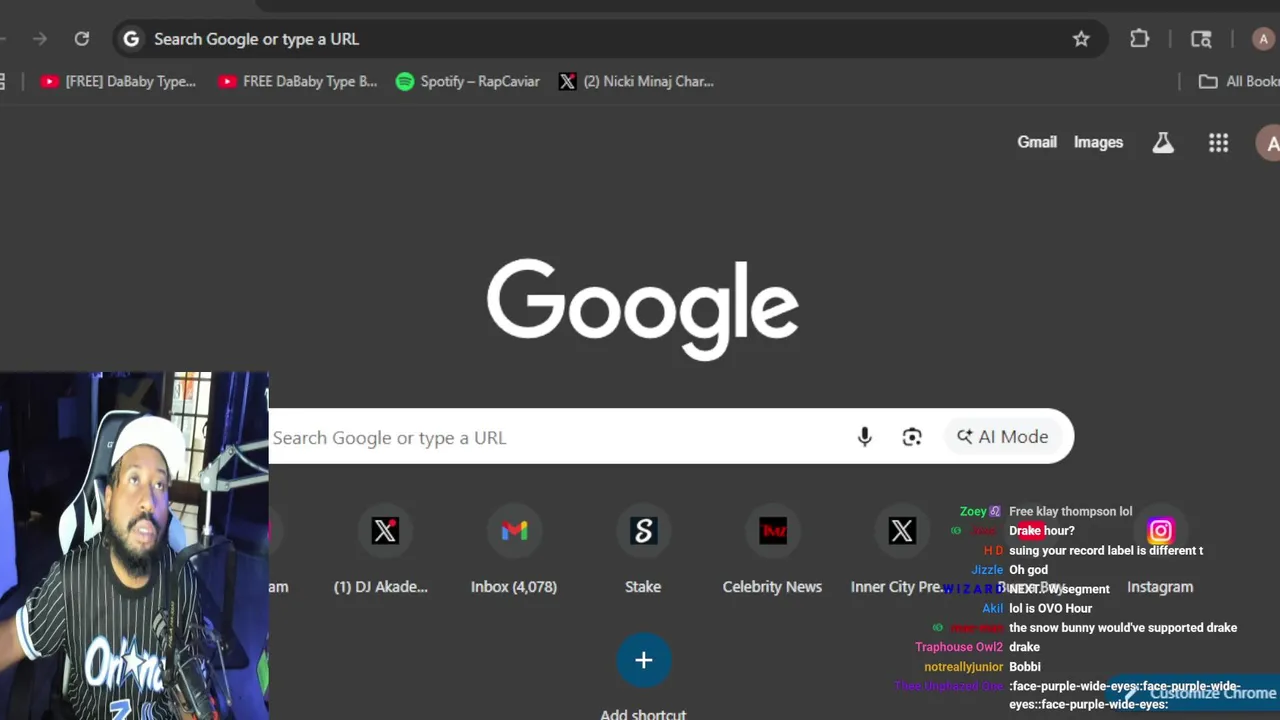Click the streamer webcam overlay
The image size is (1280, 720).
[x=134, y=546]
